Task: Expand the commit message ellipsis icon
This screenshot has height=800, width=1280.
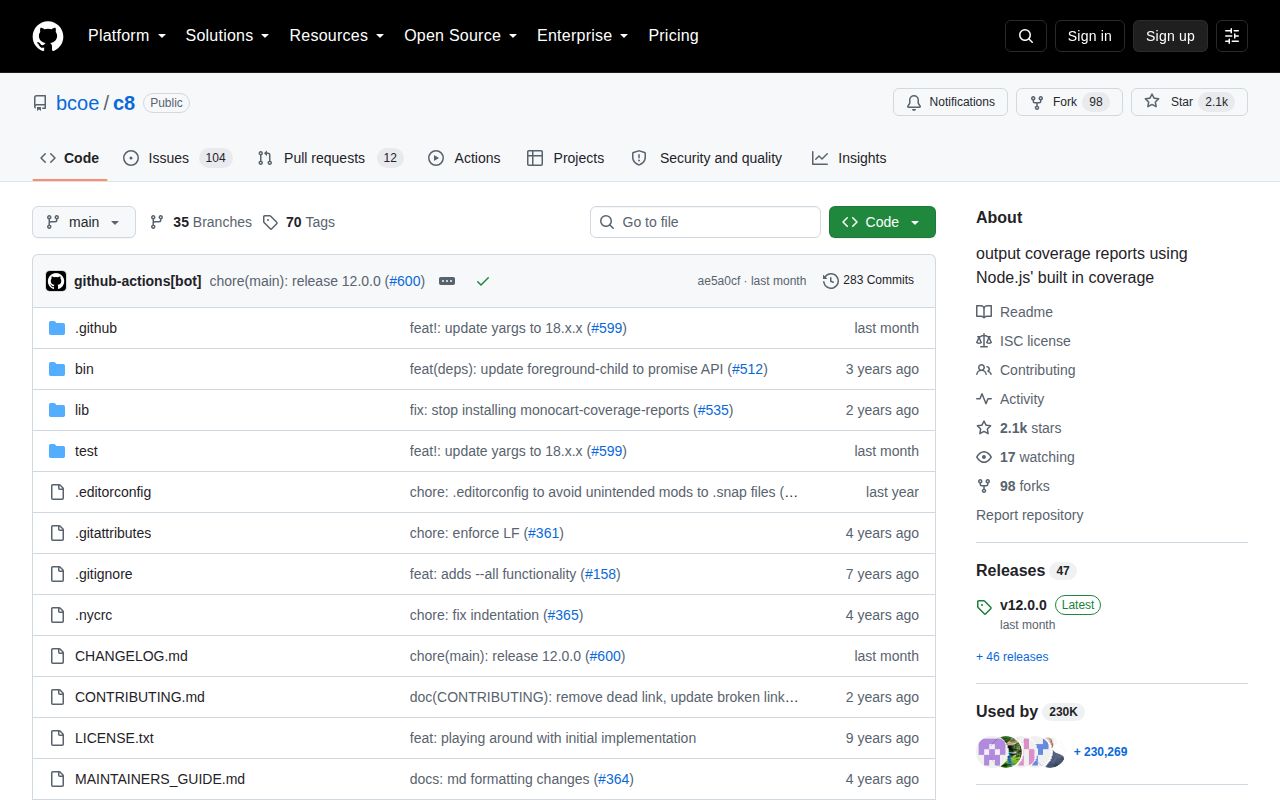Action: (447, 281)
